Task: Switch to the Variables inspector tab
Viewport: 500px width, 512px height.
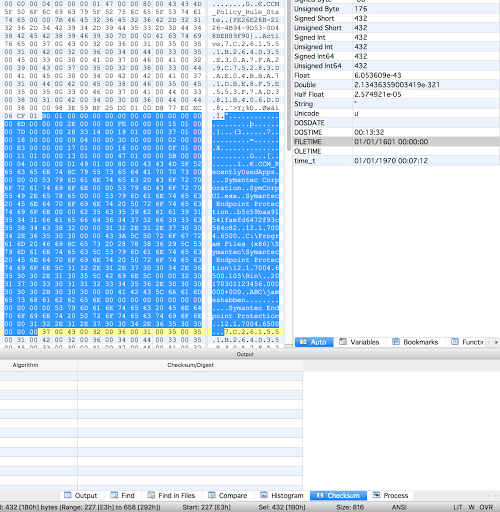Action: pyautogui.click(x=359, y=342)
